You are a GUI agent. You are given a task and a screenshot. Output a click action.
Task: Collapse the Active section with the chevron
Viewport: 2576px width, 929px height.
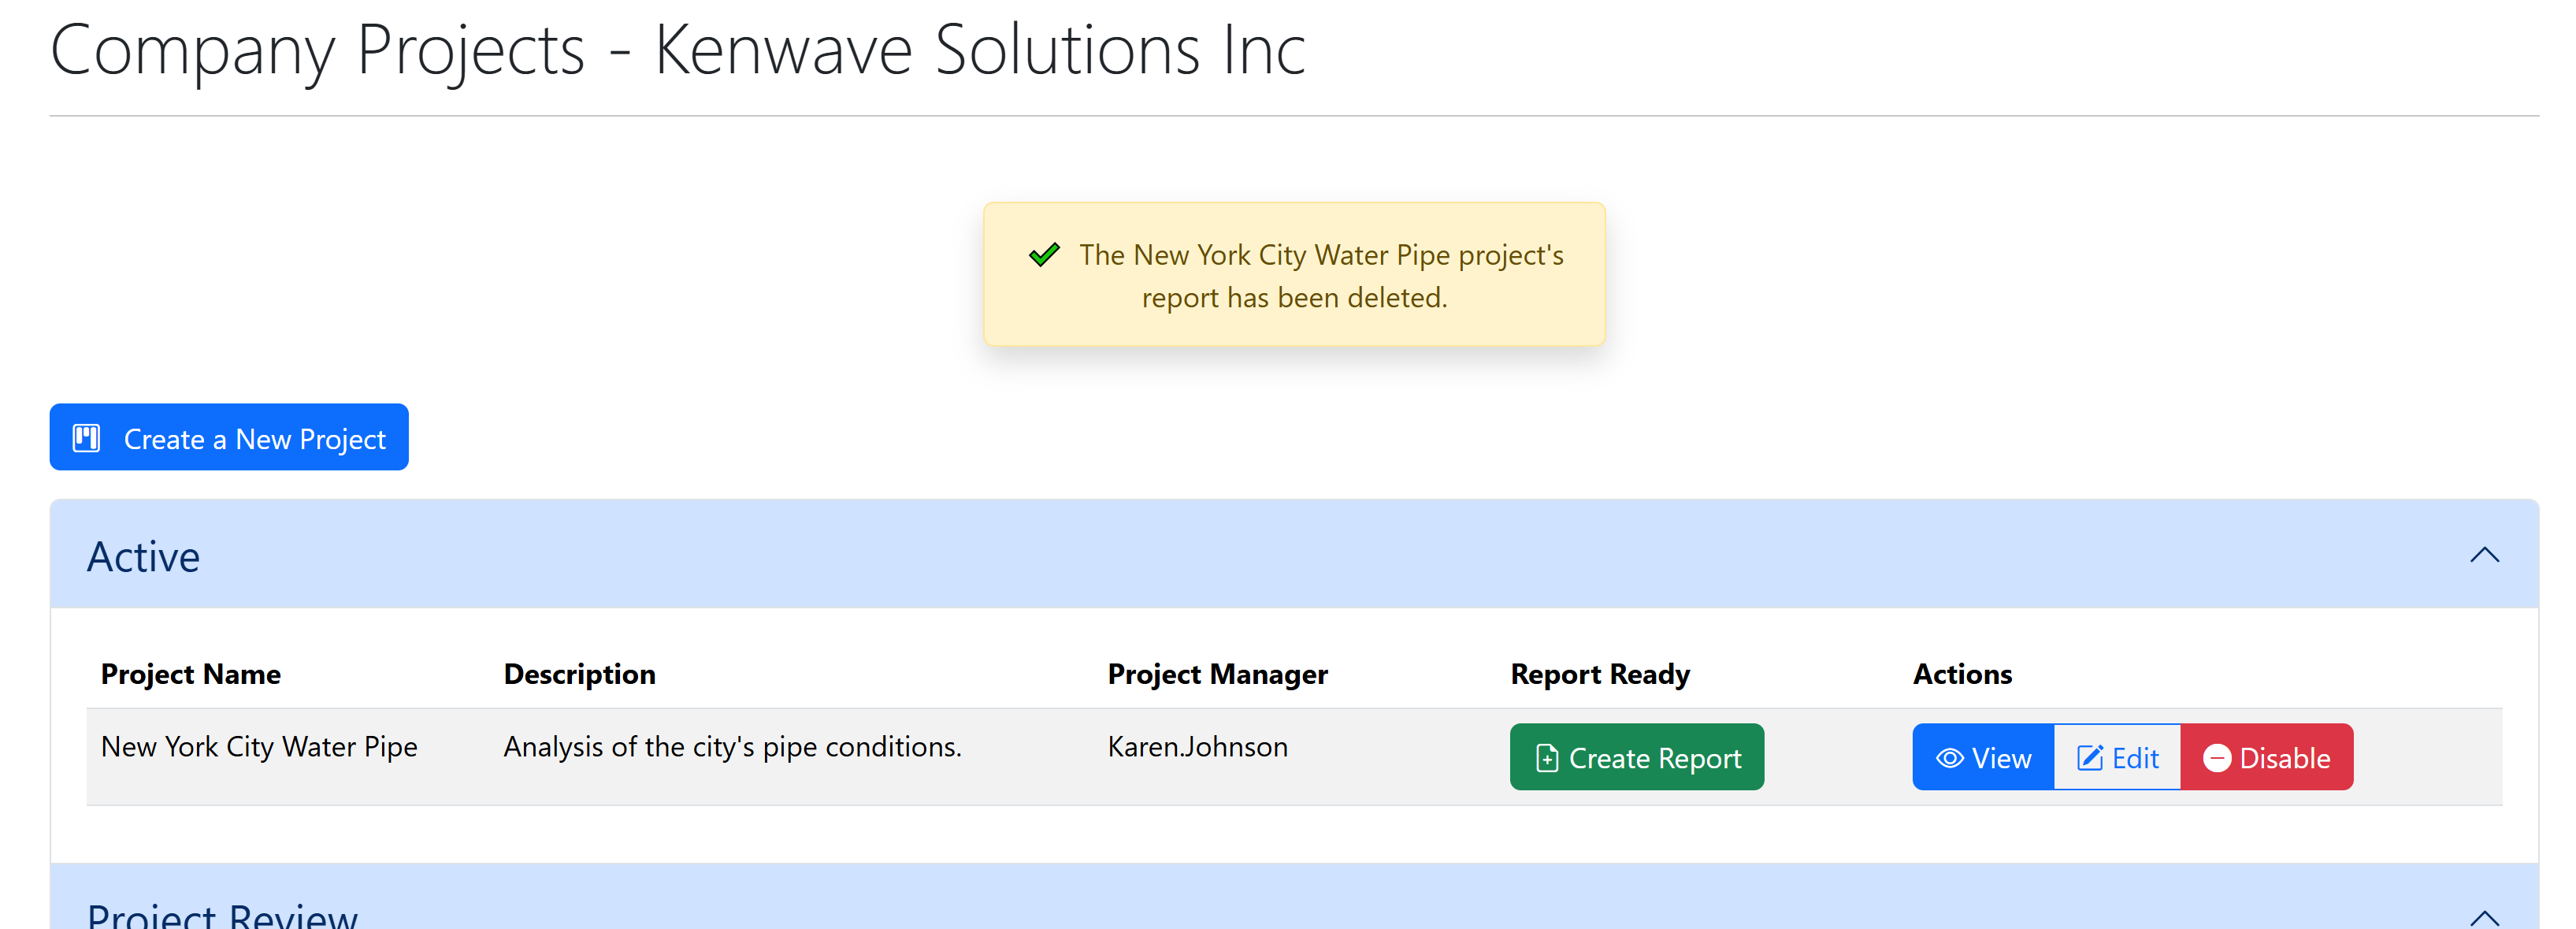2483,555
